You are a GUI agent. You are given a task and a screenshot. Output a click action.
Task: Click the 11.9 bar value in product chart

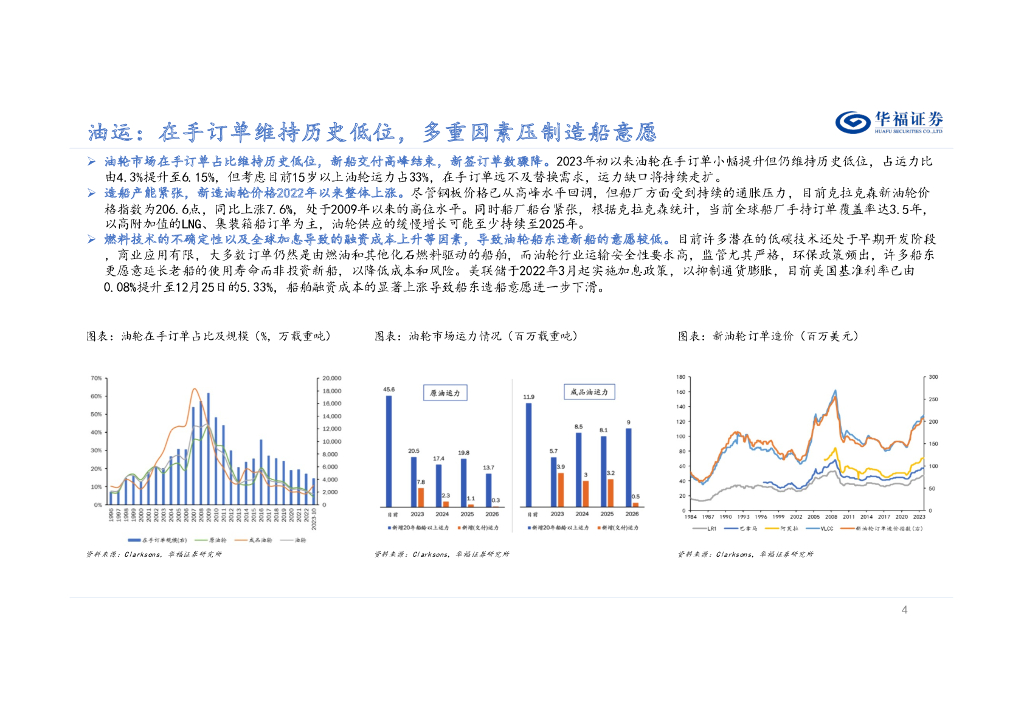point(528,397)
